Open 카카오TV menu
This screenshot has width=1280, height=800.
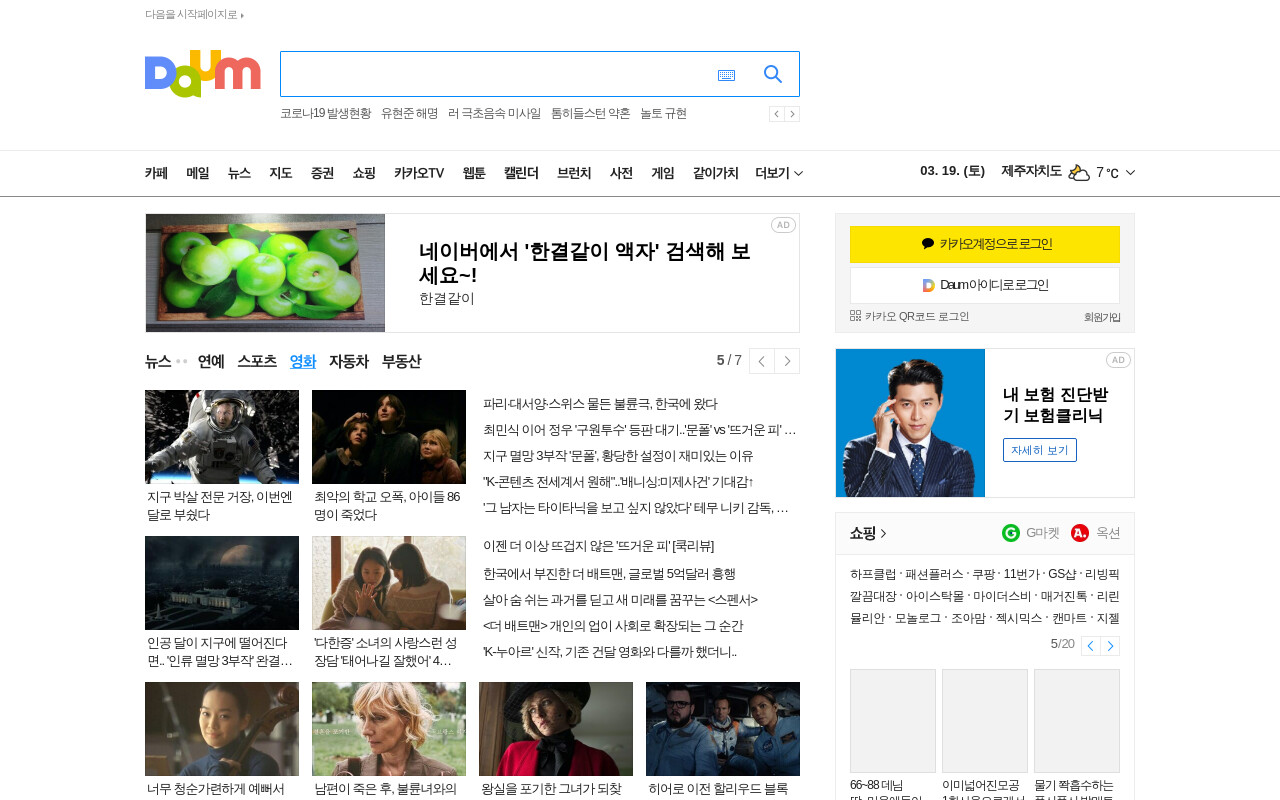click(419, 173)
